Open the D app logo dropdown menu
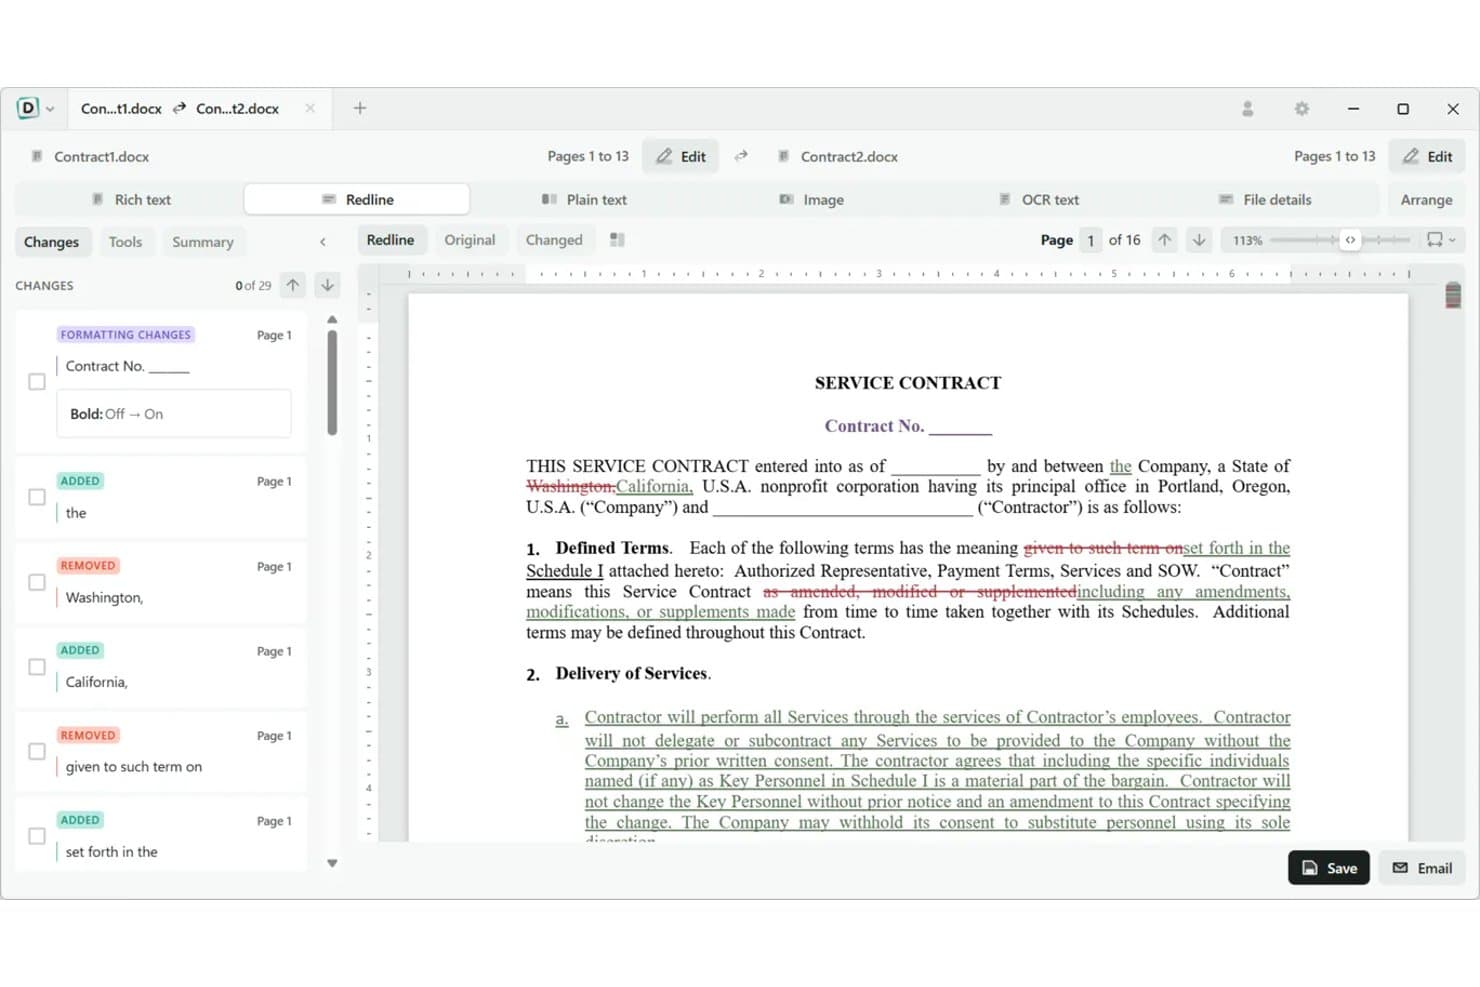Image resolution: width=1480 pixels, height=987 pixels. tap(35, 108)
